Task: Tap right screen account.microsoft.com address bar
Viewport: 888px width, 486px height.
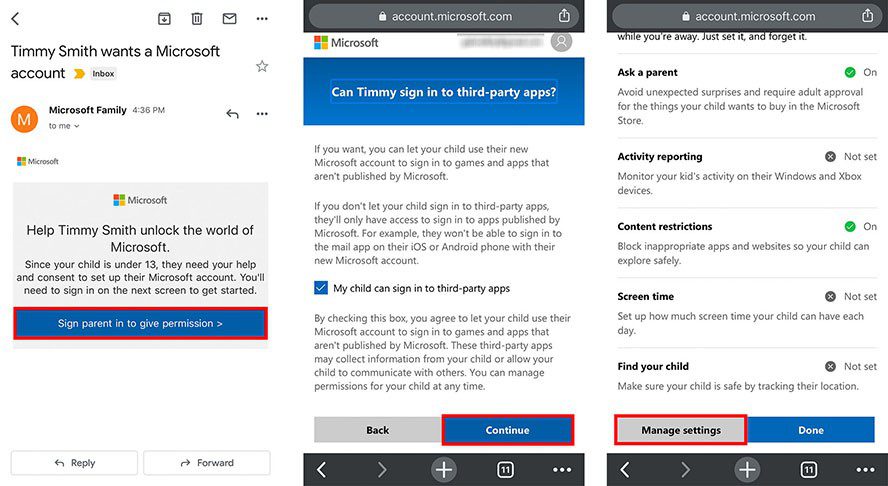Action: (748, 16)
